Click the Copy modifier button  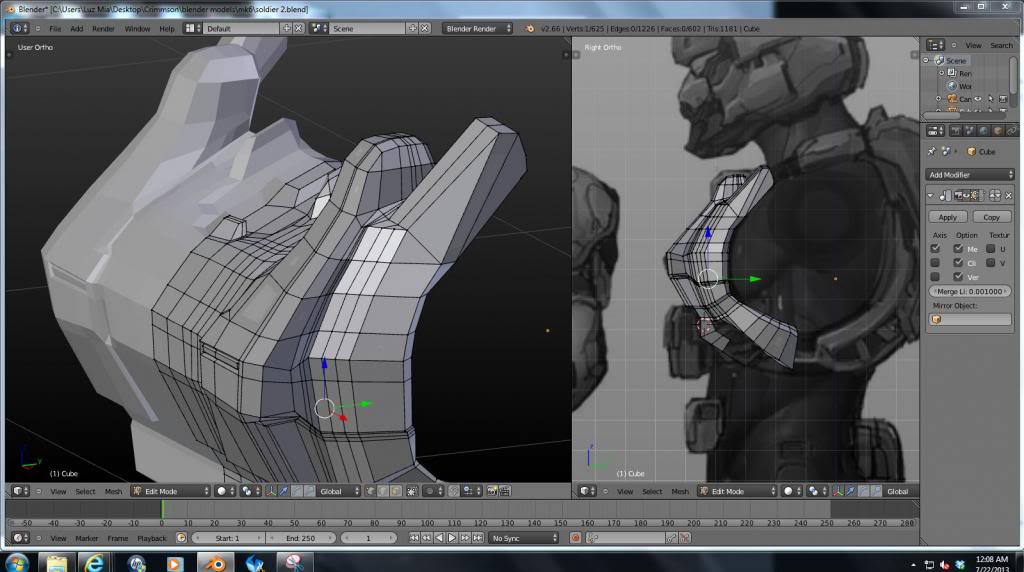991,217
